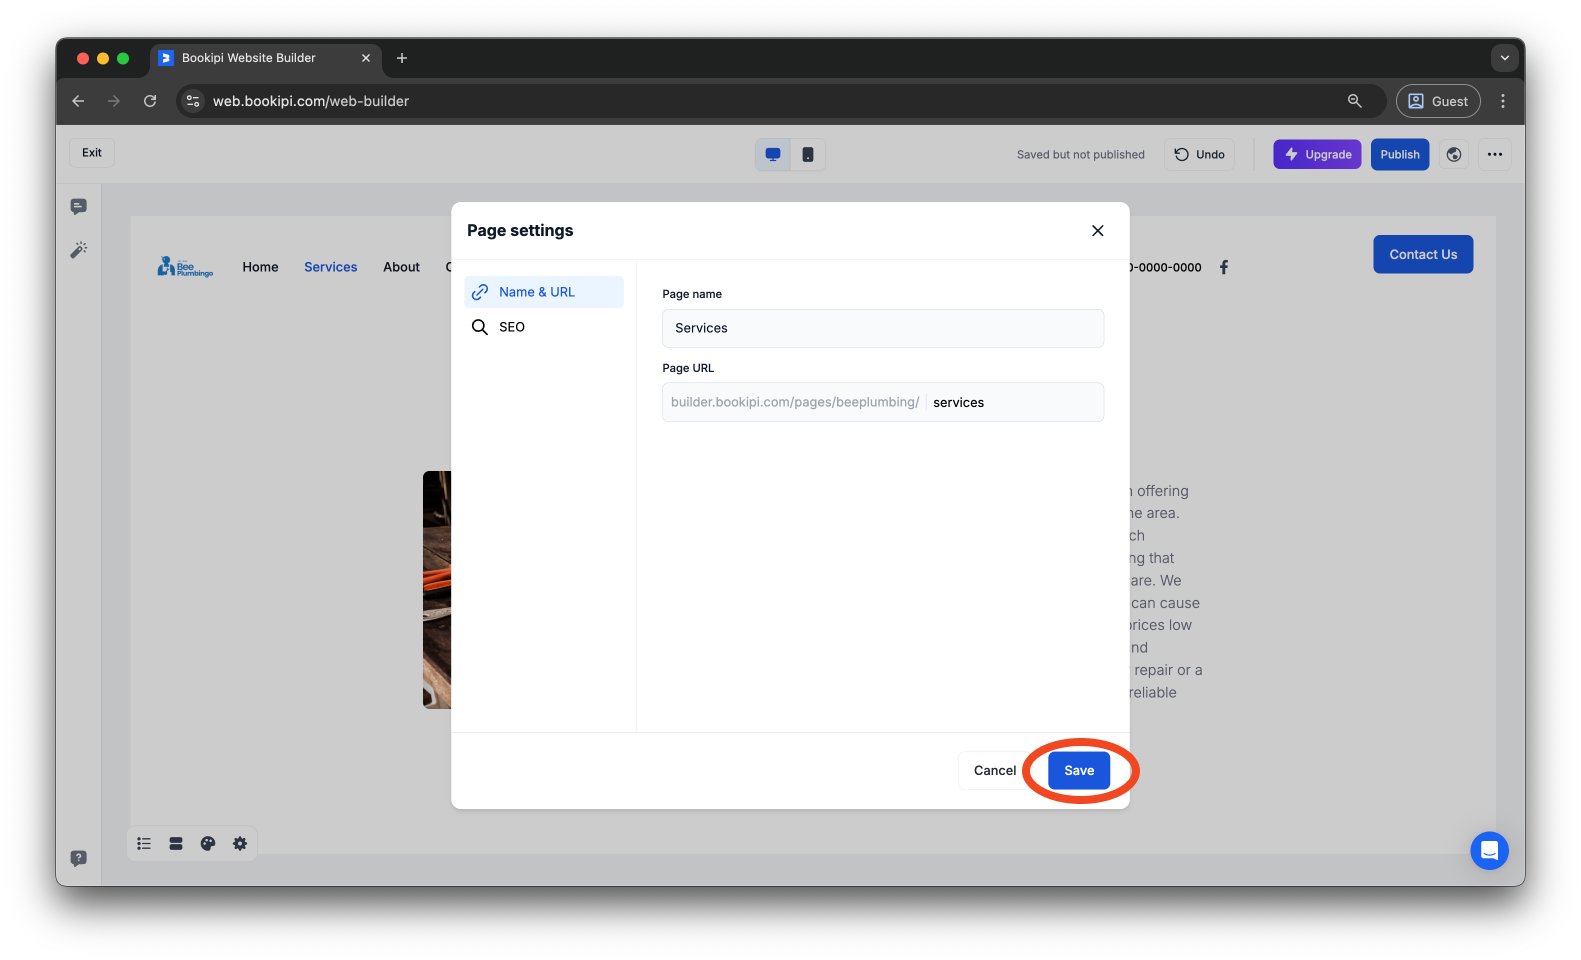The image size is (1581, 960).
Task: Open the sections icon in bottom toolbar
Action: tap(176, 844)
